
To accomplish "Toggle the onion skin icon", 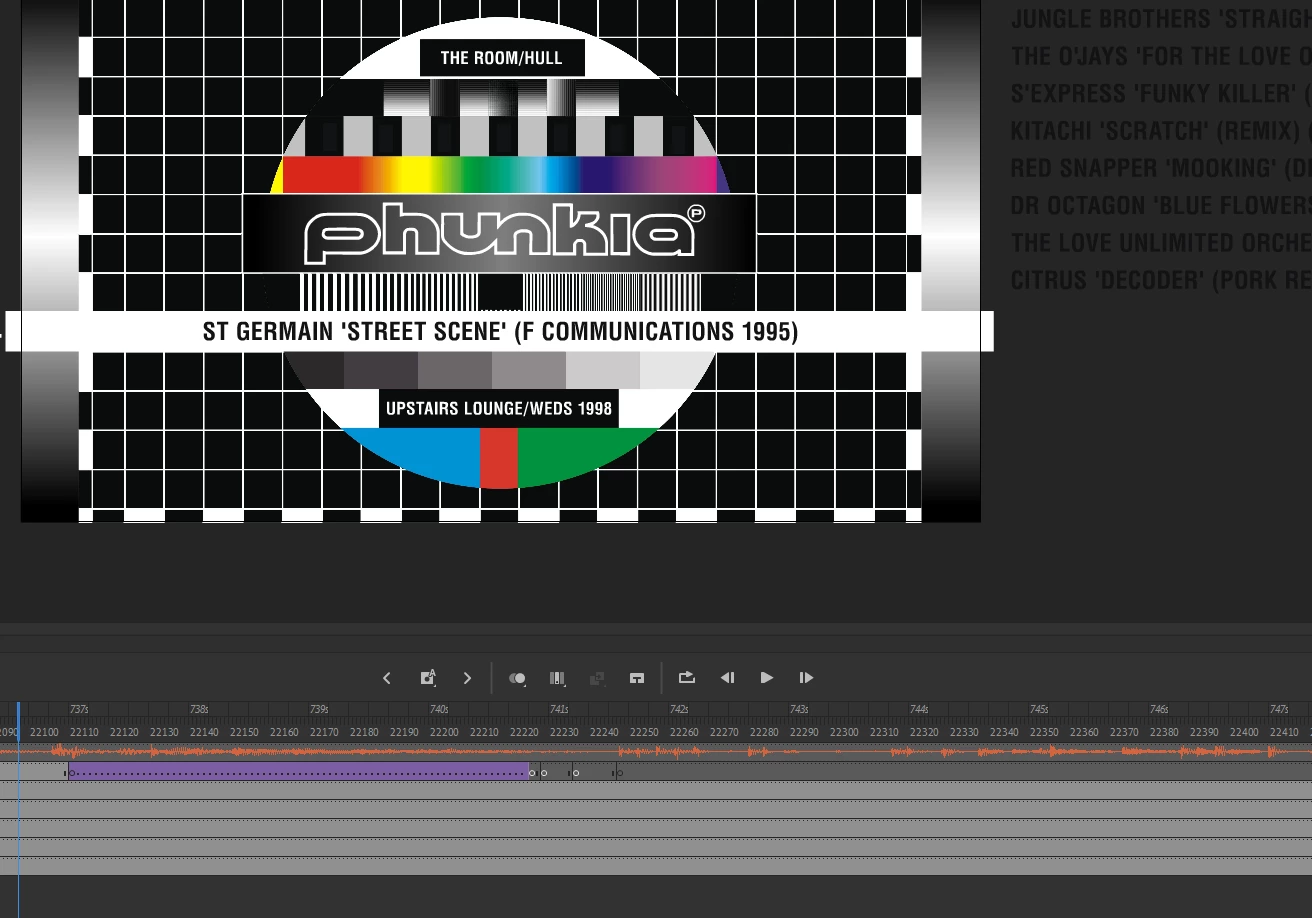I will [x=517, y=678].
